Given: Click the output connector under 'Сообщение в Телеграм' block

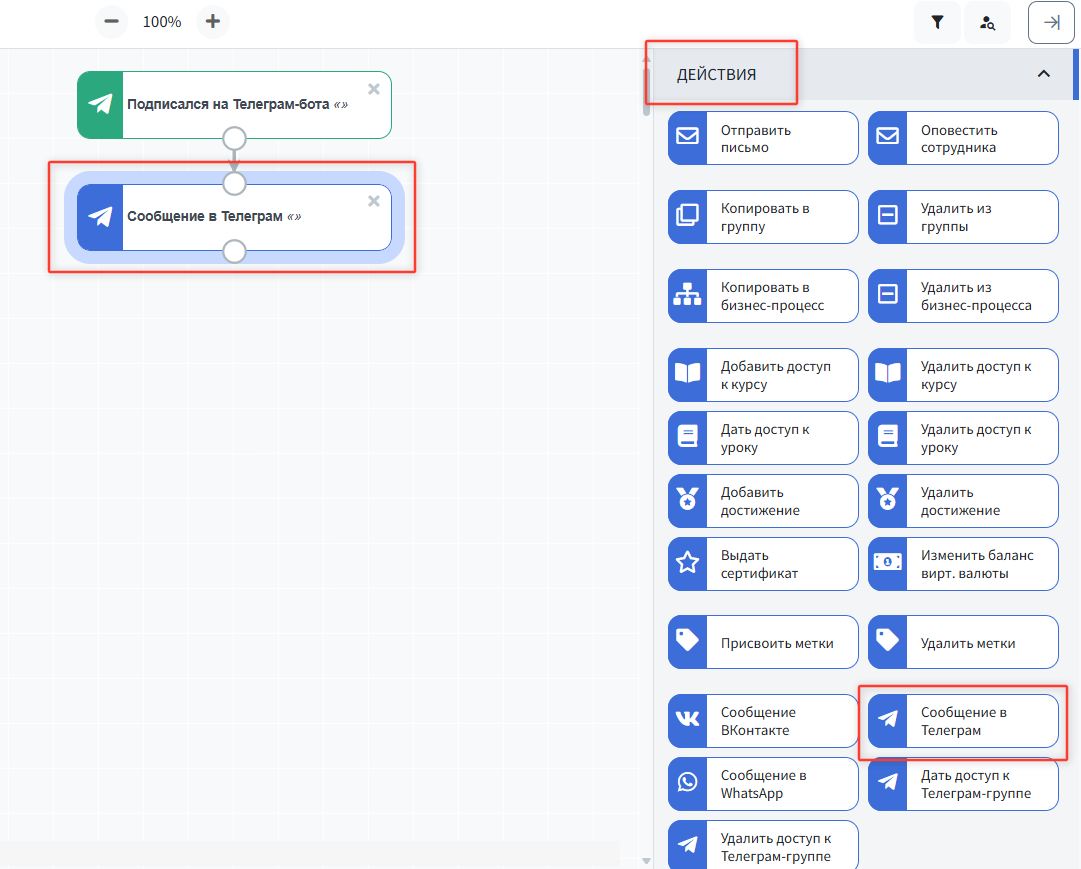Looking at the screenshot, I should 234,251.
